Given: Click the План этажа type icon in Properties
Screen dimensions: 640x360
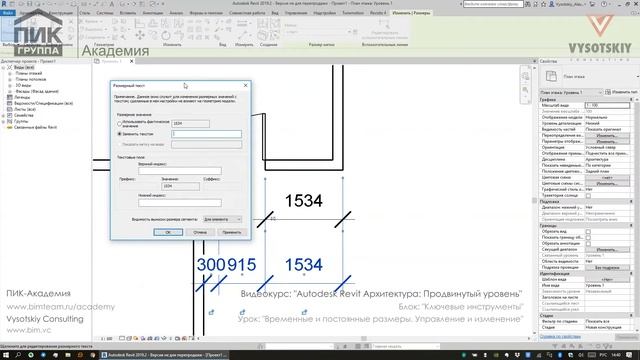Looking at the screenshot, I should 551,76.
